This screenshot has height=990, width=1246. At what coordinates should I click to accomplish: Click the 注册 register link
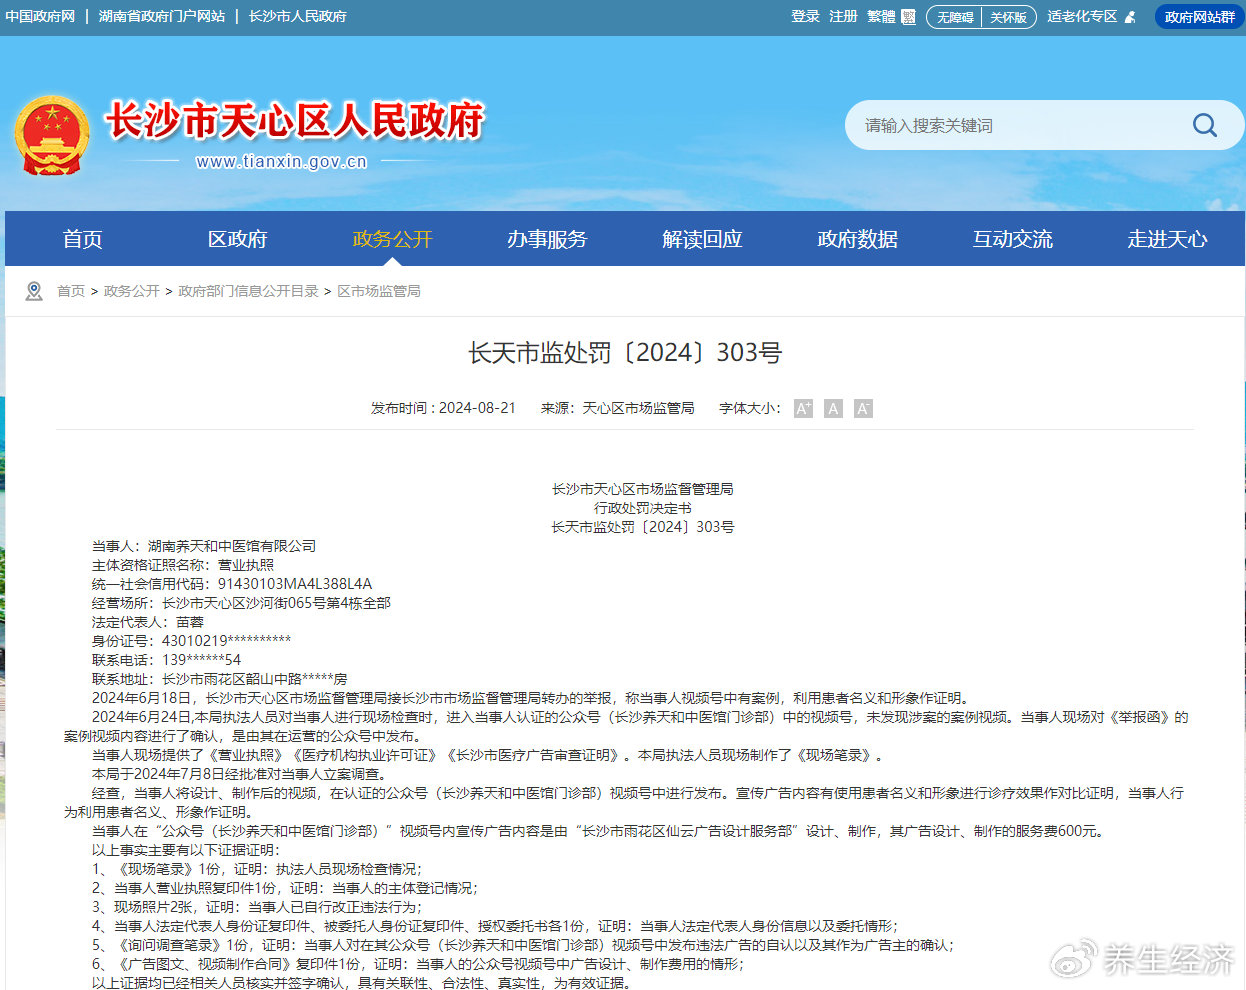[x=843, y=16]
